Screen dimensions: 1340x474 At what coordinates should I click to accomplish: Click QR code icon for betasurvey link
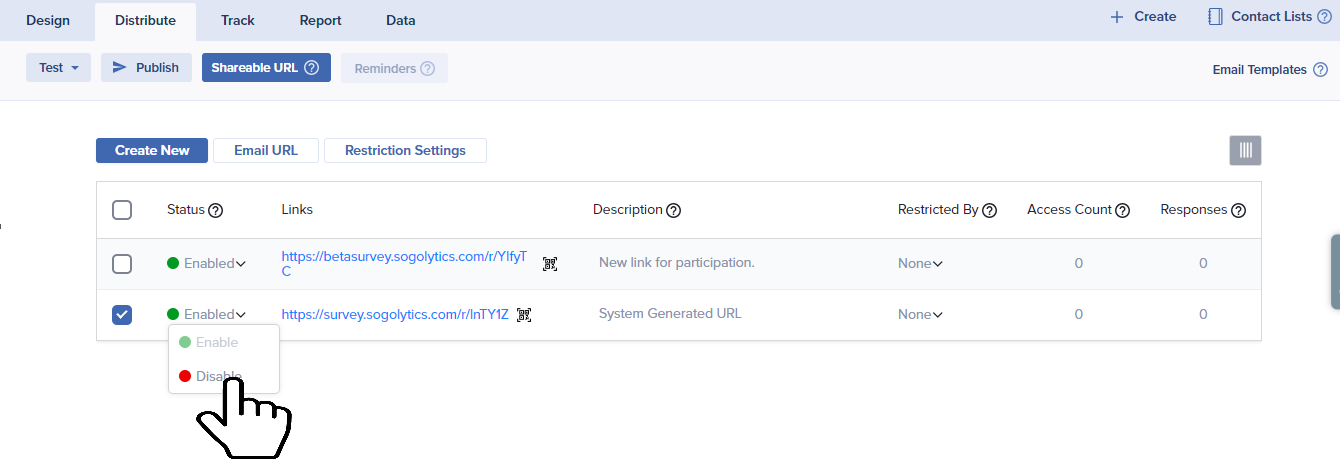[550, 264]
